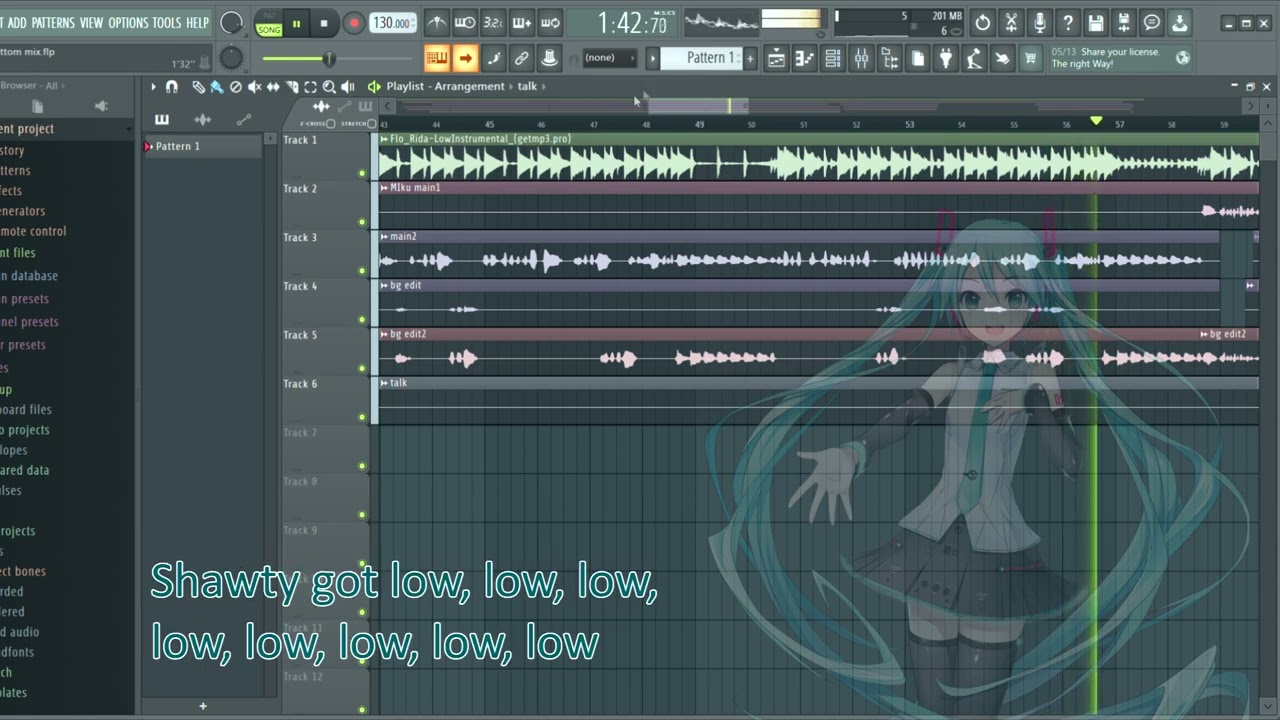This screenshot has height=720, width=1280.
Task: Click the note blend recording icon
Action: point(494,58)
